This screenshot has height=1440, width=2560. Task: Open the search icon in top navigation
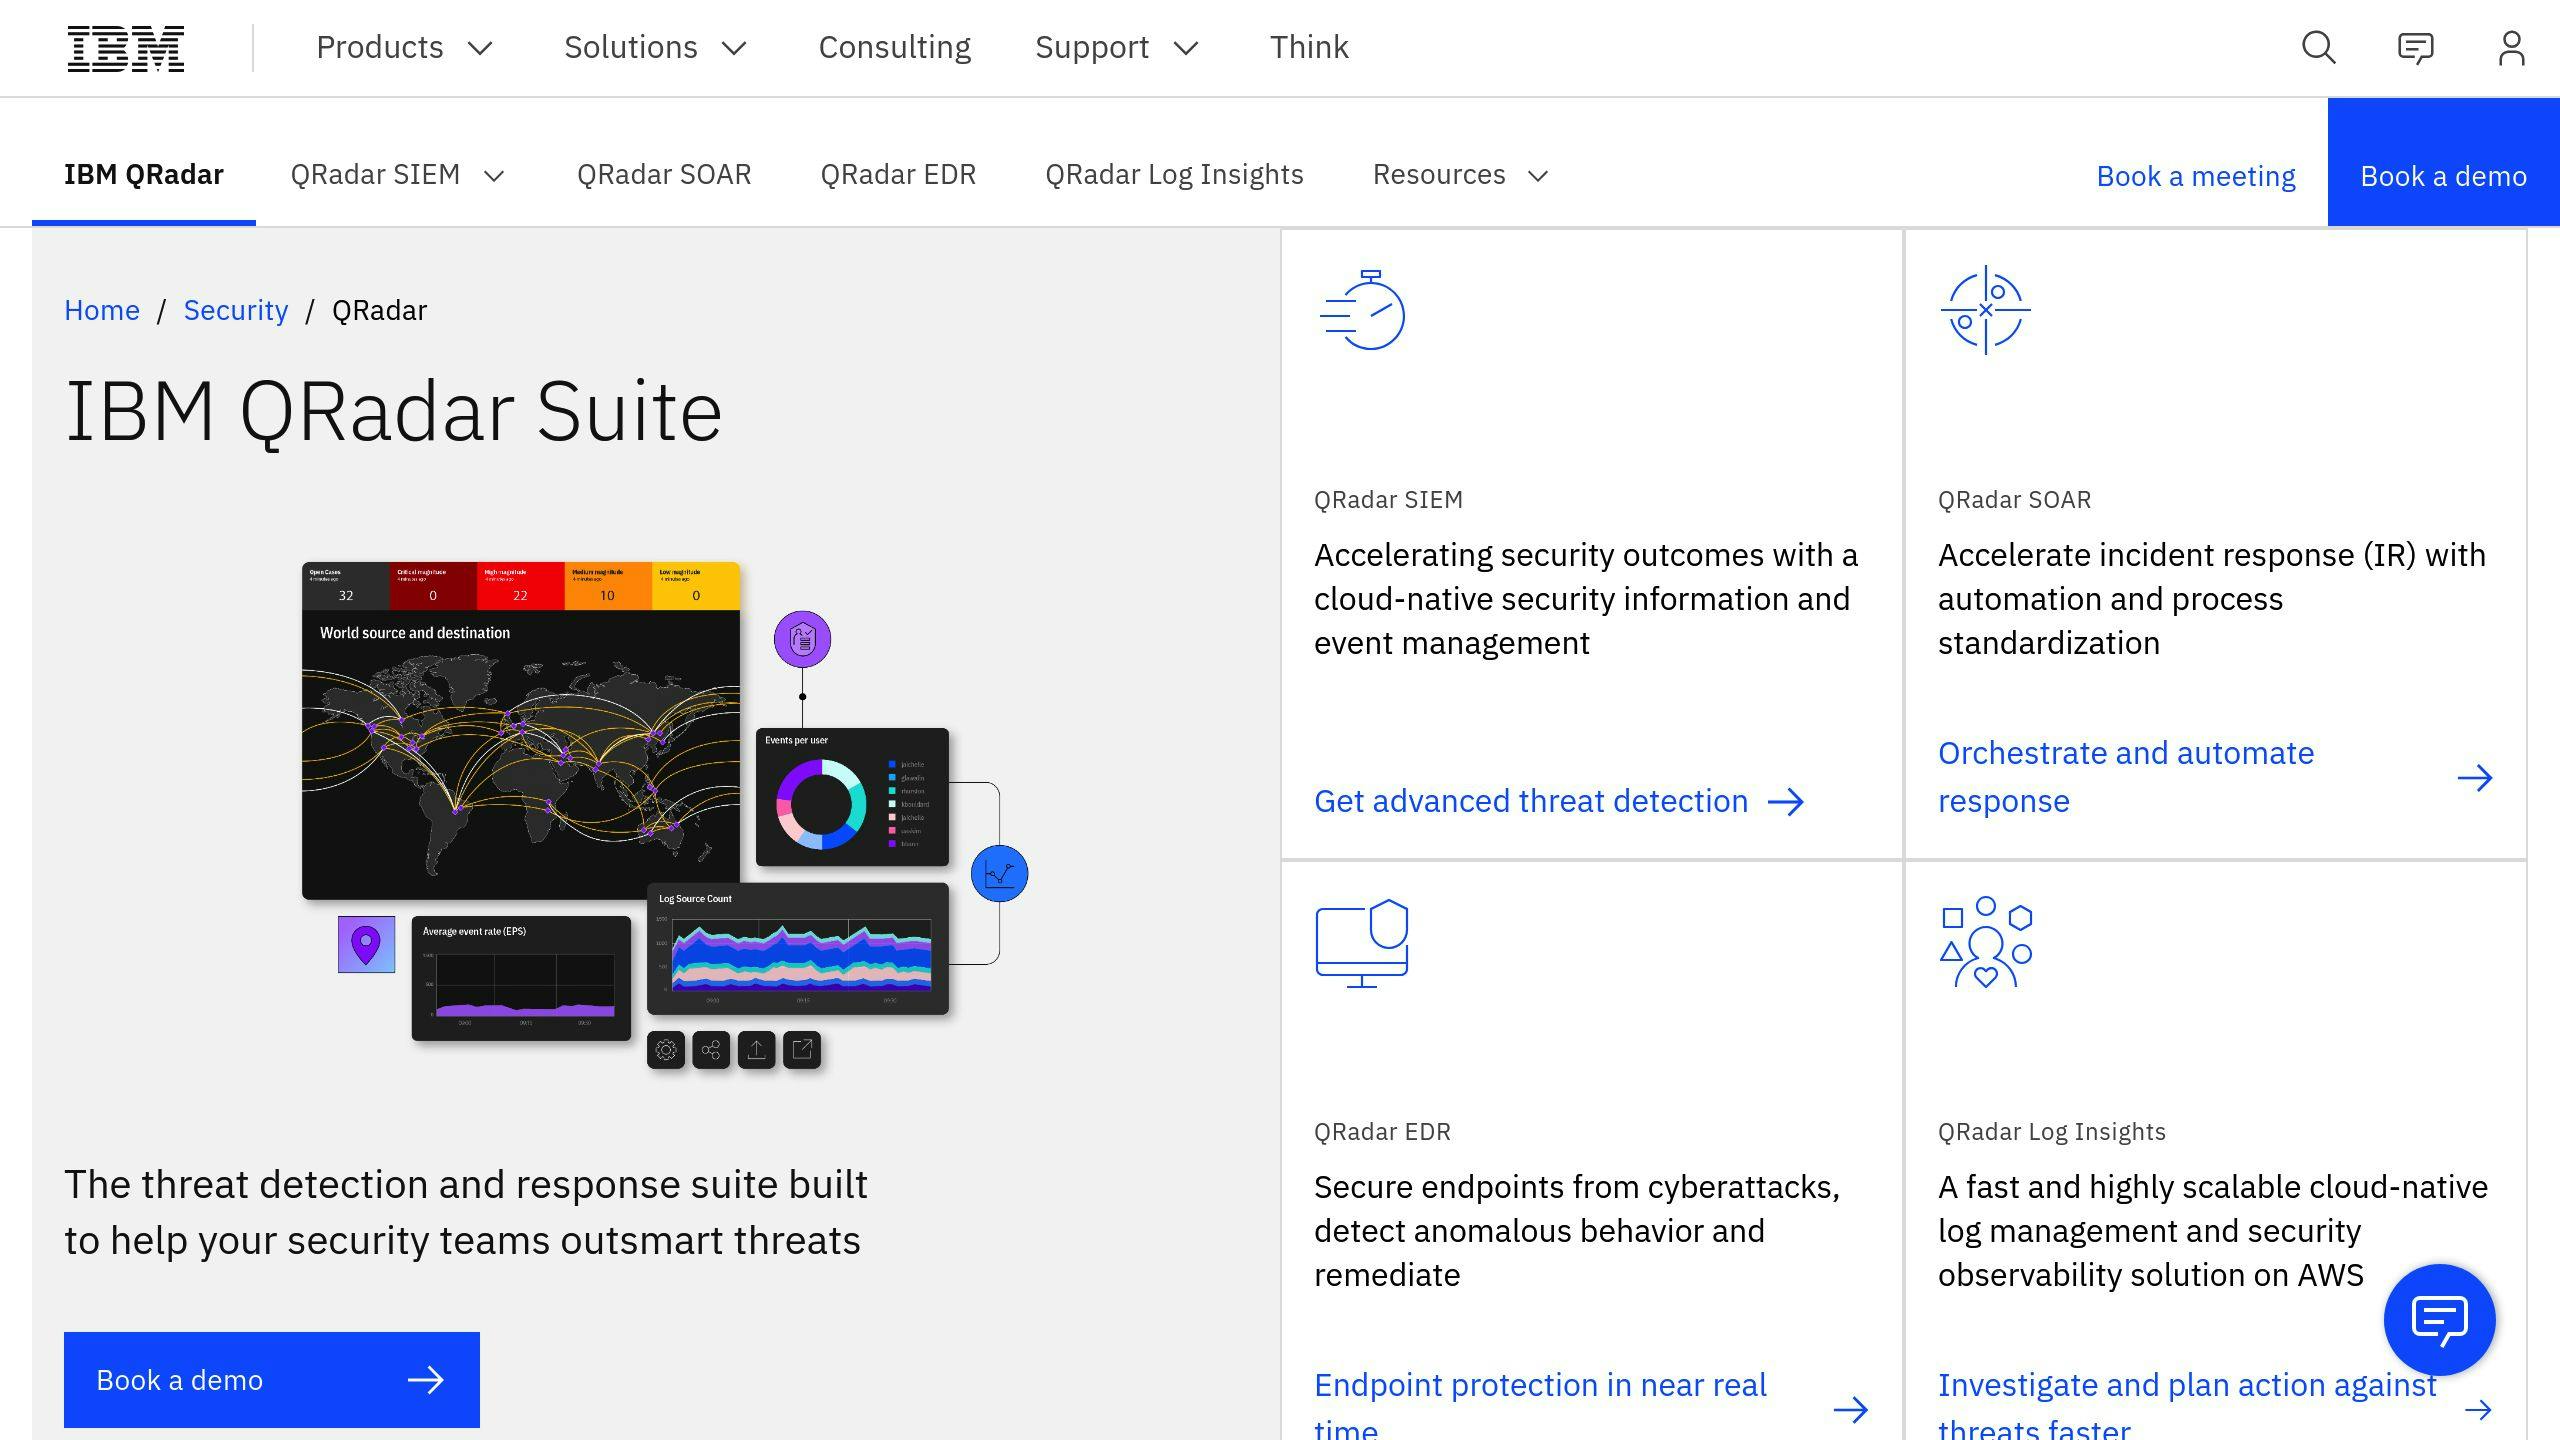2319,47
